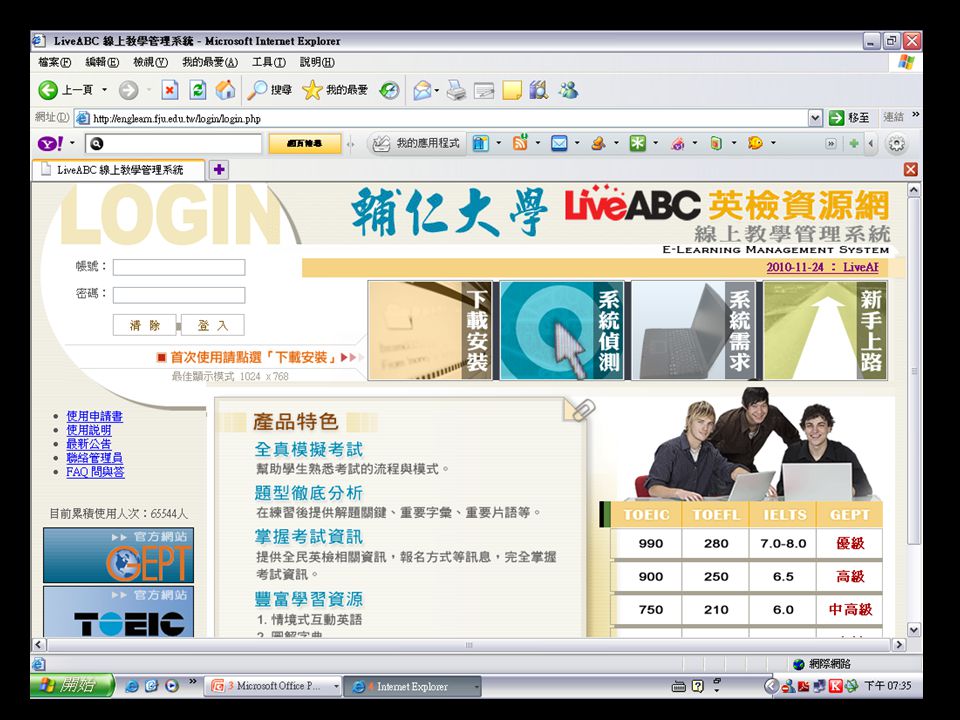Screen dimensions: 960x720
Task: Open the Yahoo toolbar blue mail icon
Action: [x=559, y=143]
